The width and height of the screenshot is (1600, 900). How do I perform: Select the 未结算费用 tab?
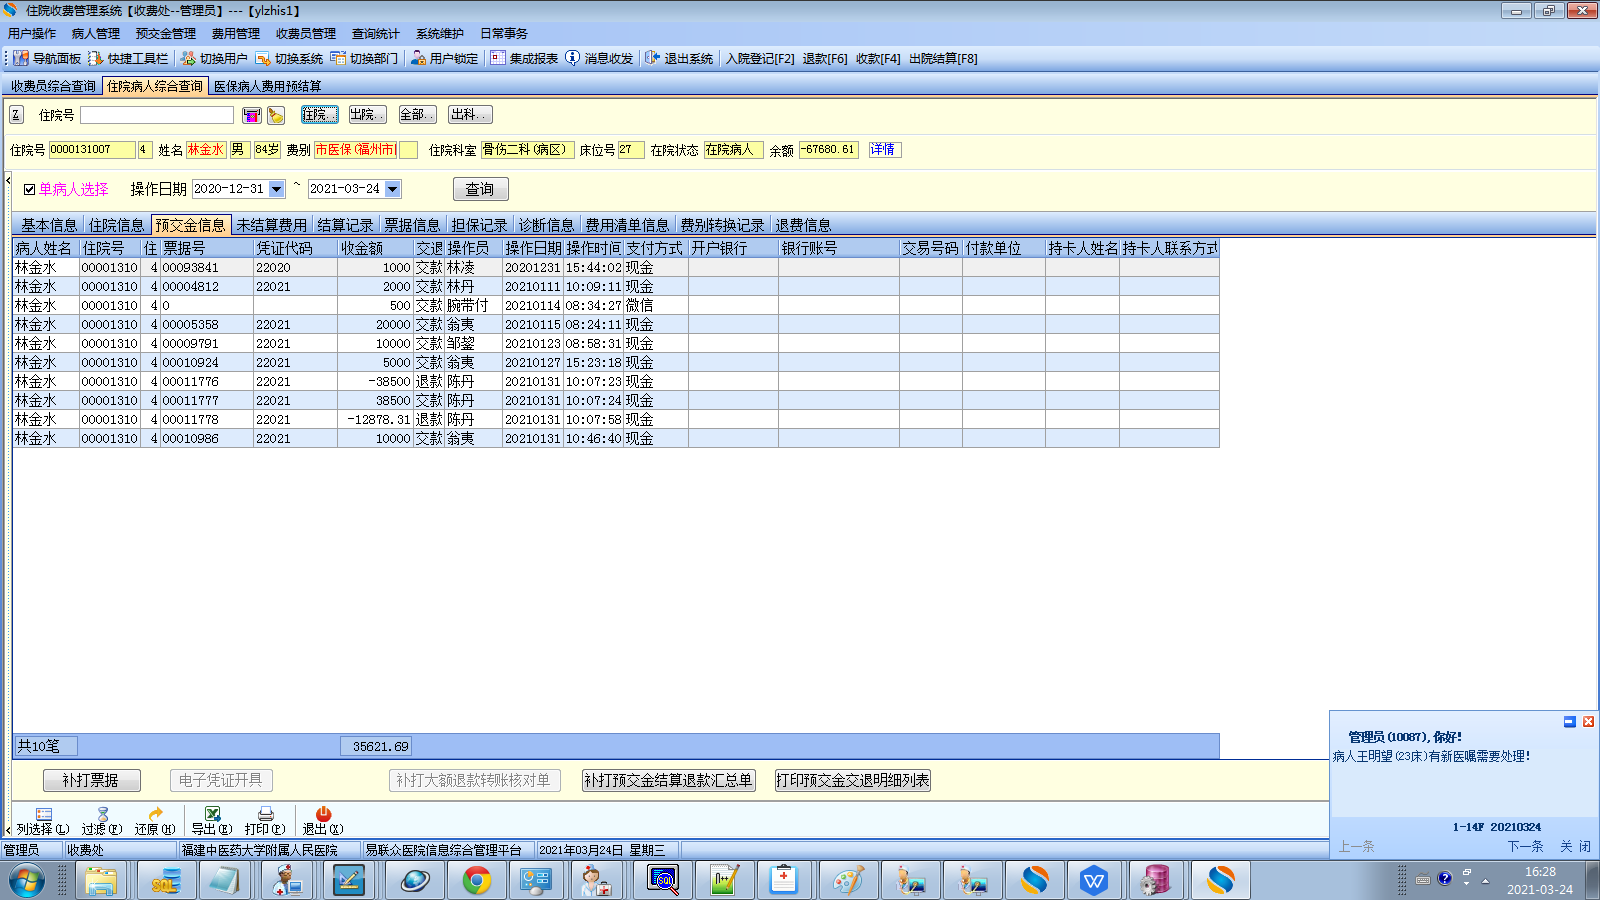pos(271,225)
